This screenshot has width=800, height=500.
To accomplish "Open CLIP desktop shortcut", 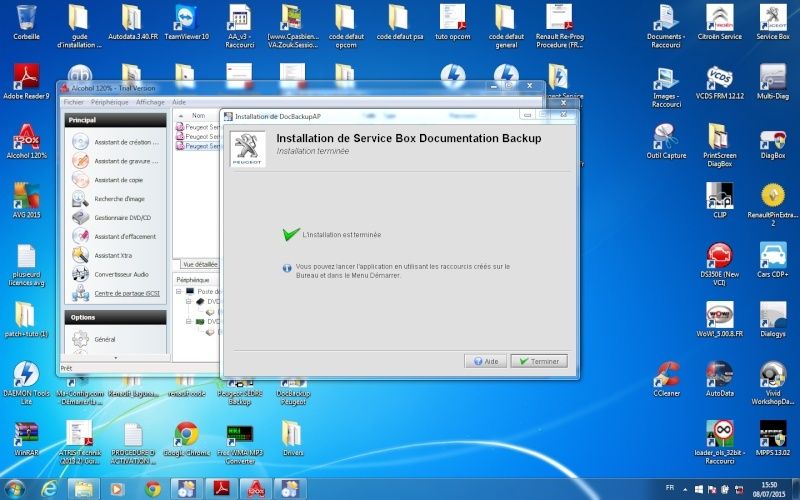I will tap(719, 201).
